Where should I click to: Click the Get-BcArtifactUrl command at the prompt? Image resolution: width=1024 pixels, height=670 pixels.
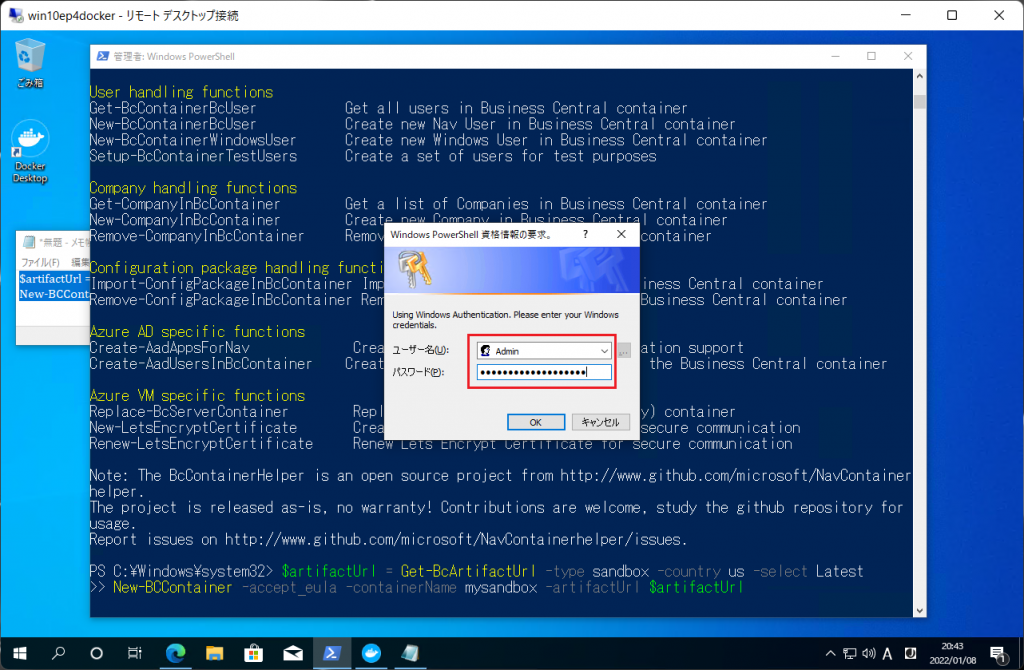tap(468, 571)
